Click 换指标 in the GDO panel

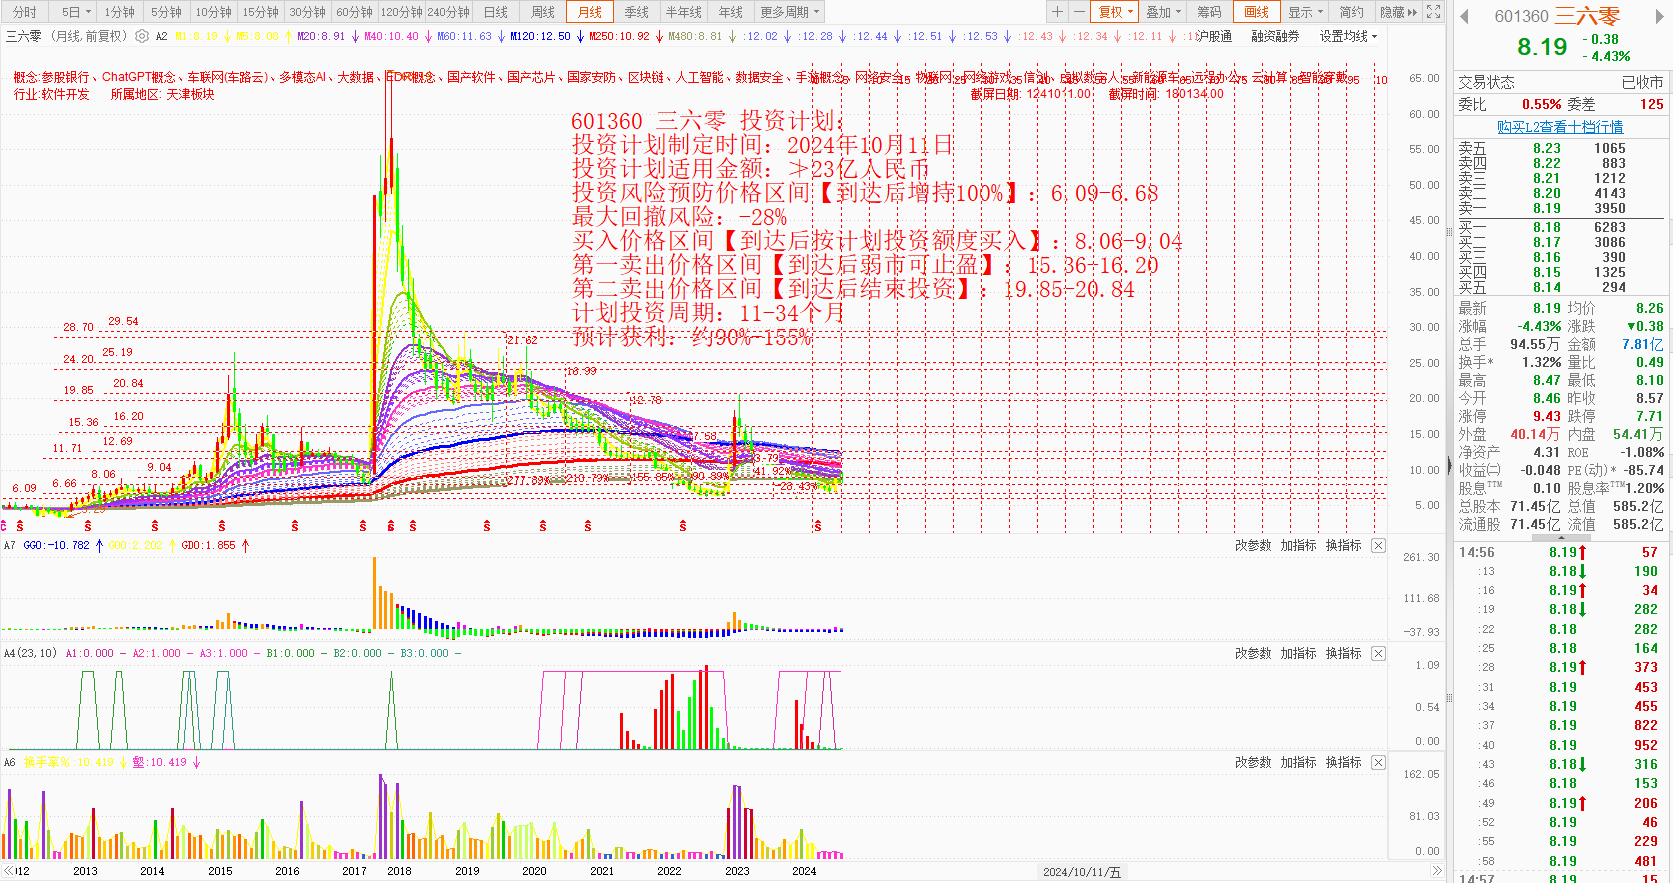tap(1343, 545)
